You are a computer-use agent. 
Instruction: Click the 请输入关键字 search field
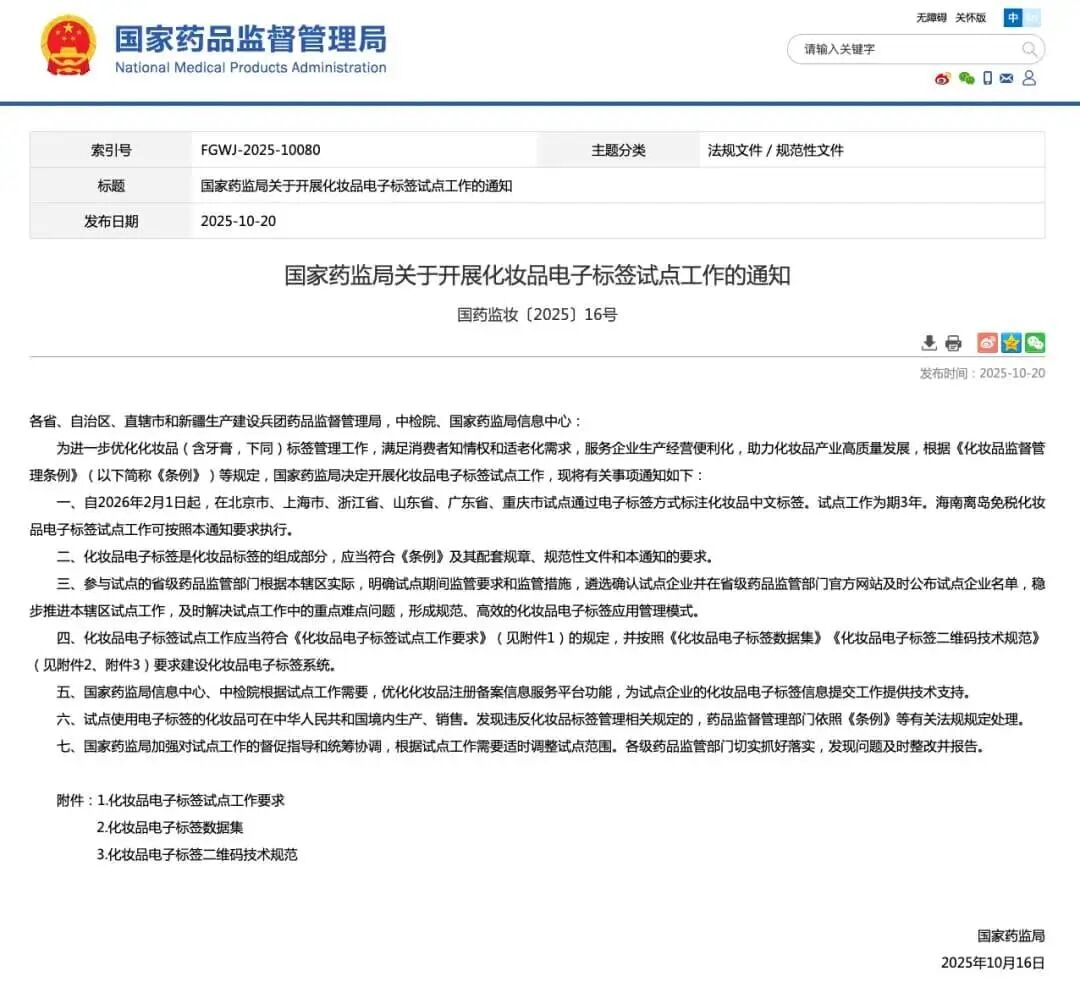pyautogui.click(x=900, y=49)
